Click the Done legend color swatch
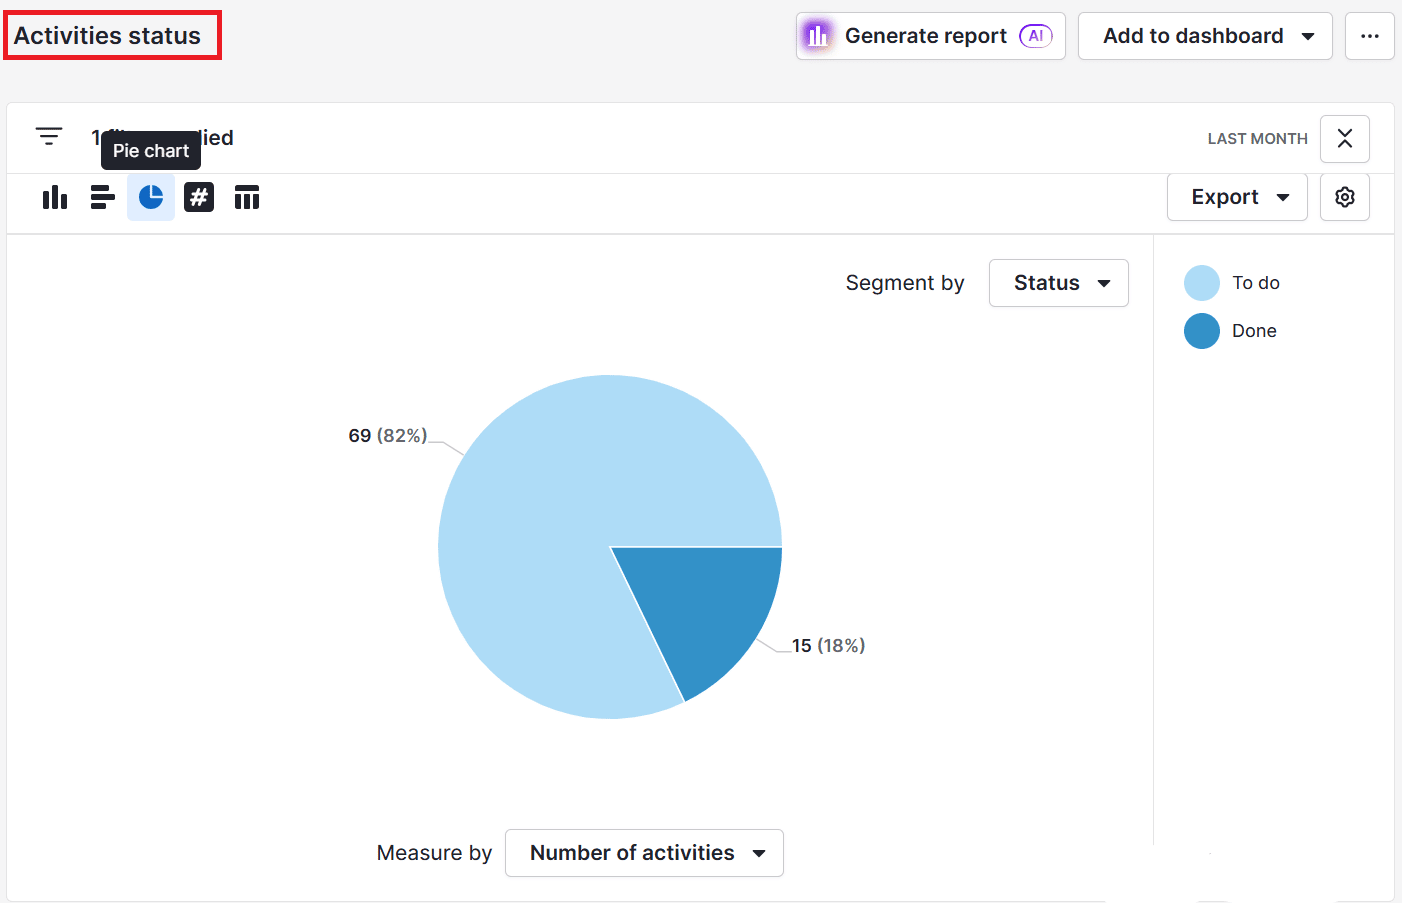 pos(1202,331)
